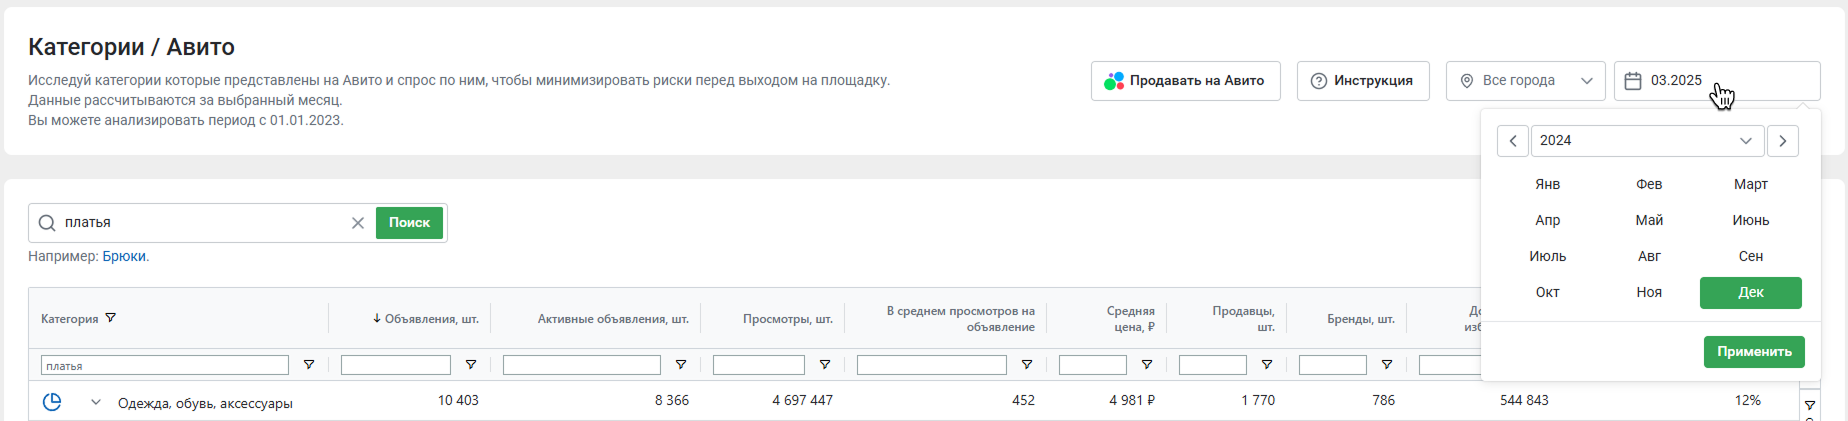Click the Брюки example link

tap(124, 256)
